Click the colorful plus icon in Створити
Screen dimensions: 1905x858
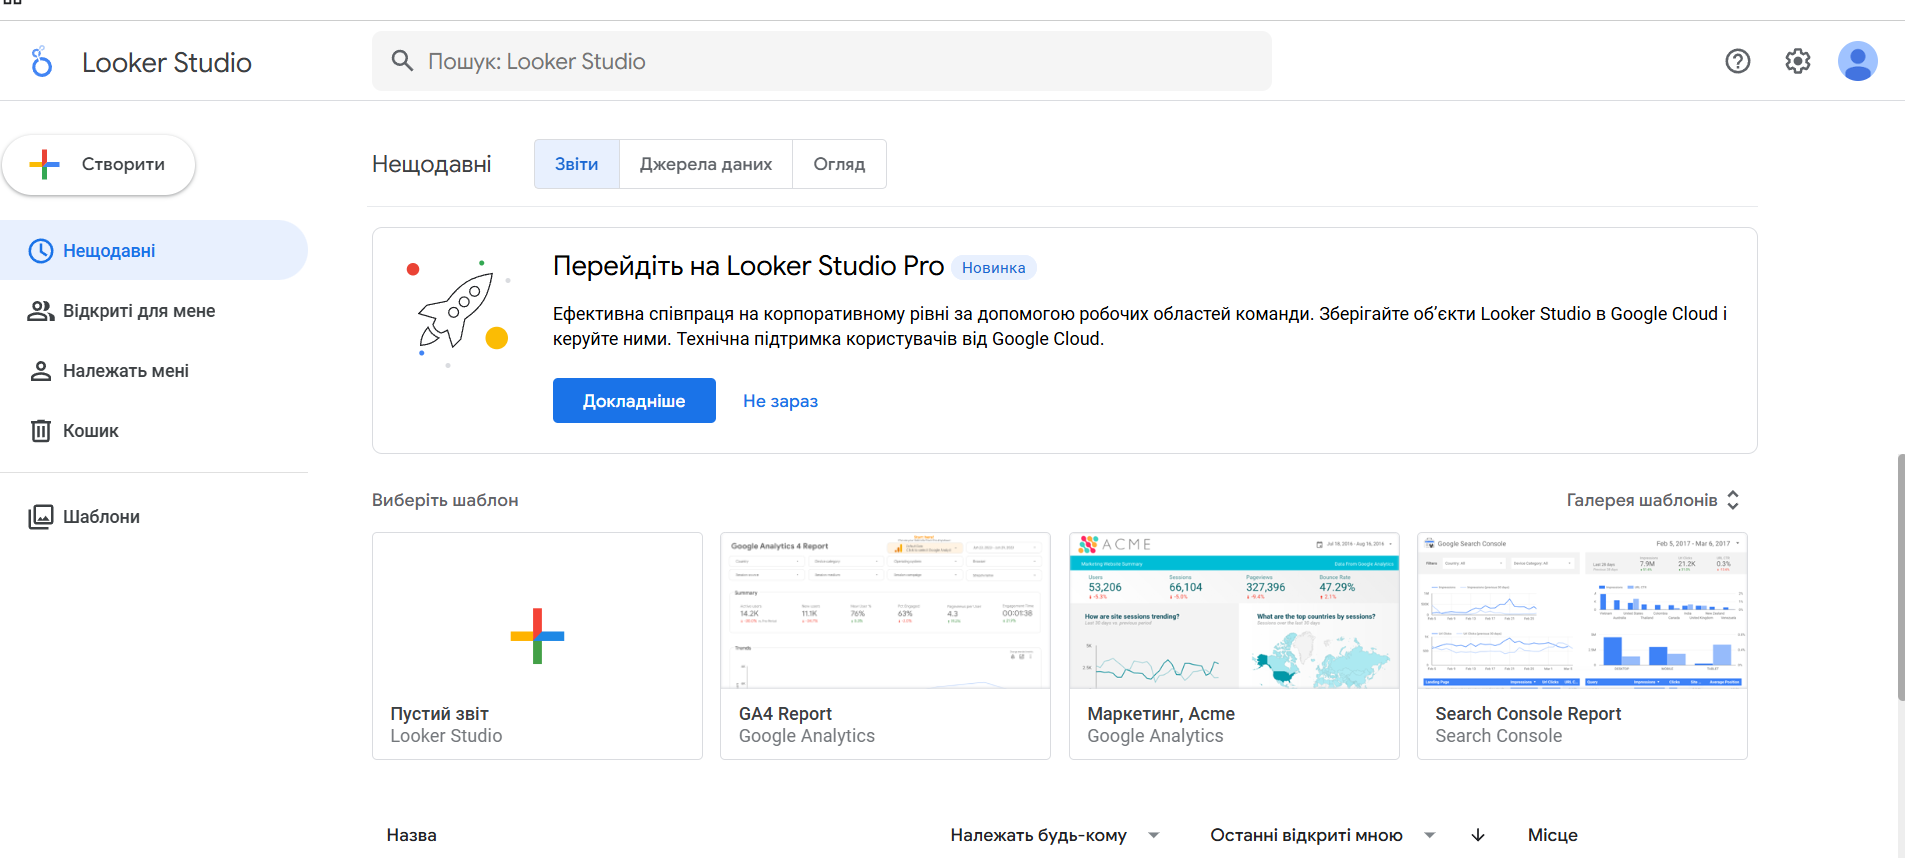(45, 164)
